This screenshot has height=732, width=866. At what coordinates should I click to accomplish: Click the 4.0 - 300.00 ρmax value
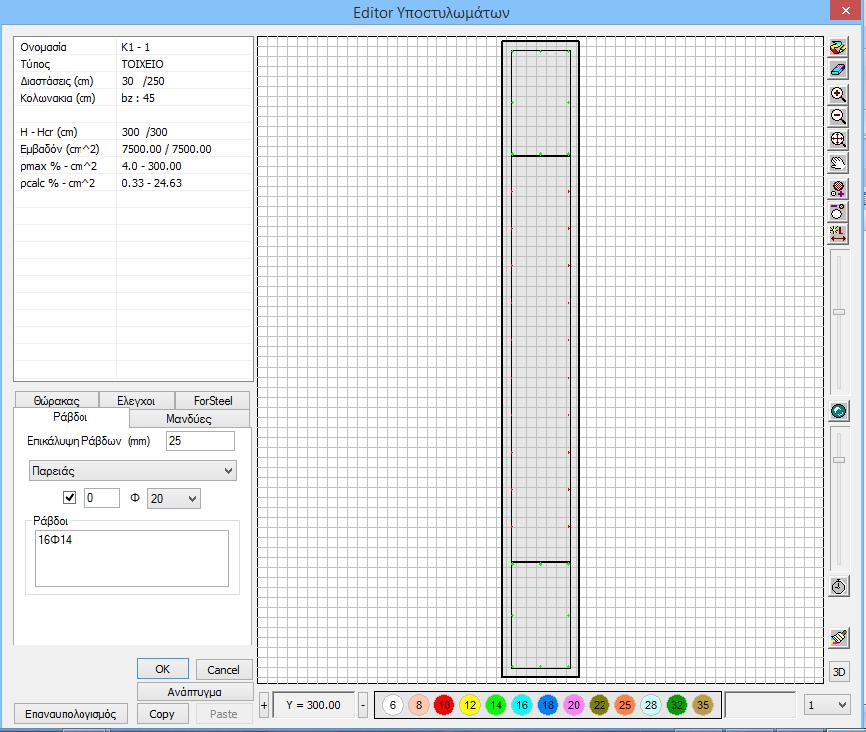point(151,166)
